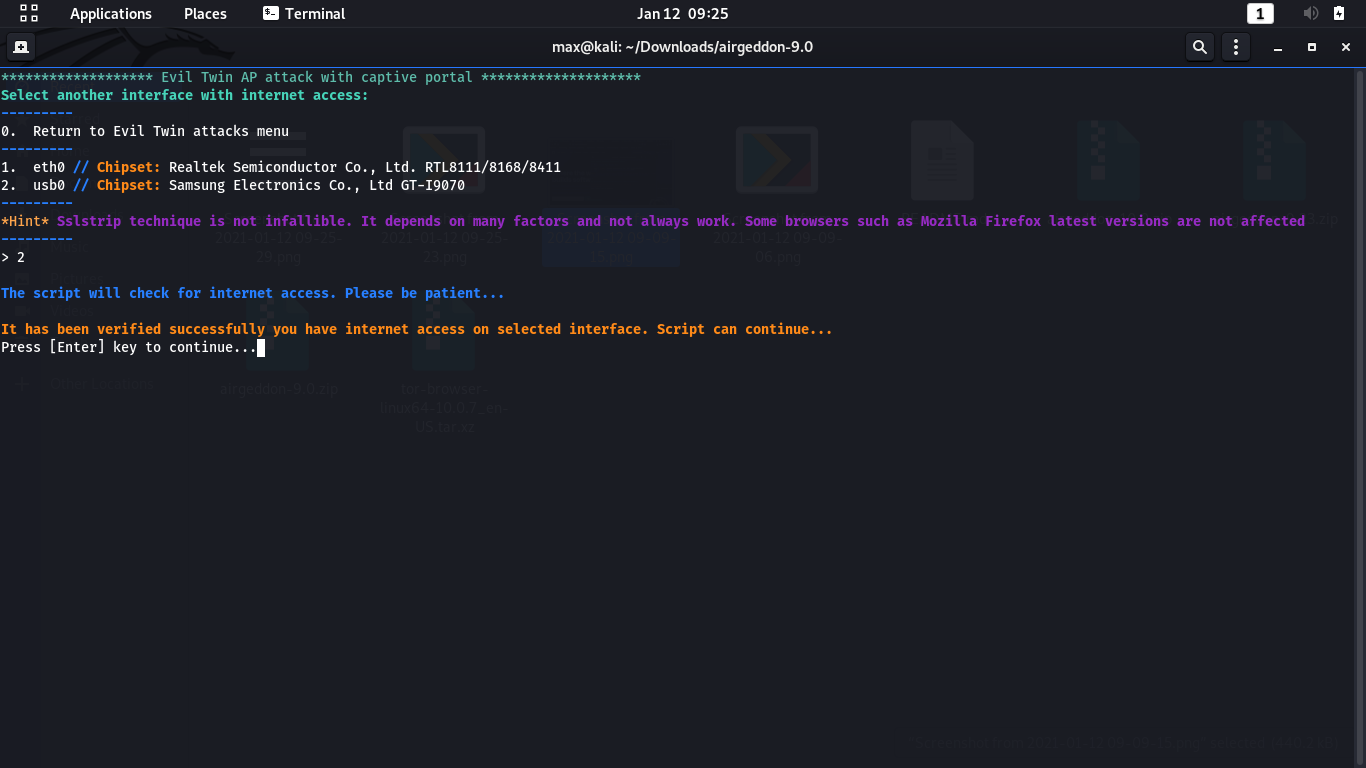Click the Evil Twin AP attack header
The height and width of the screenshot is (768, 1366).
pyautogui.click(x=321, y=77)
